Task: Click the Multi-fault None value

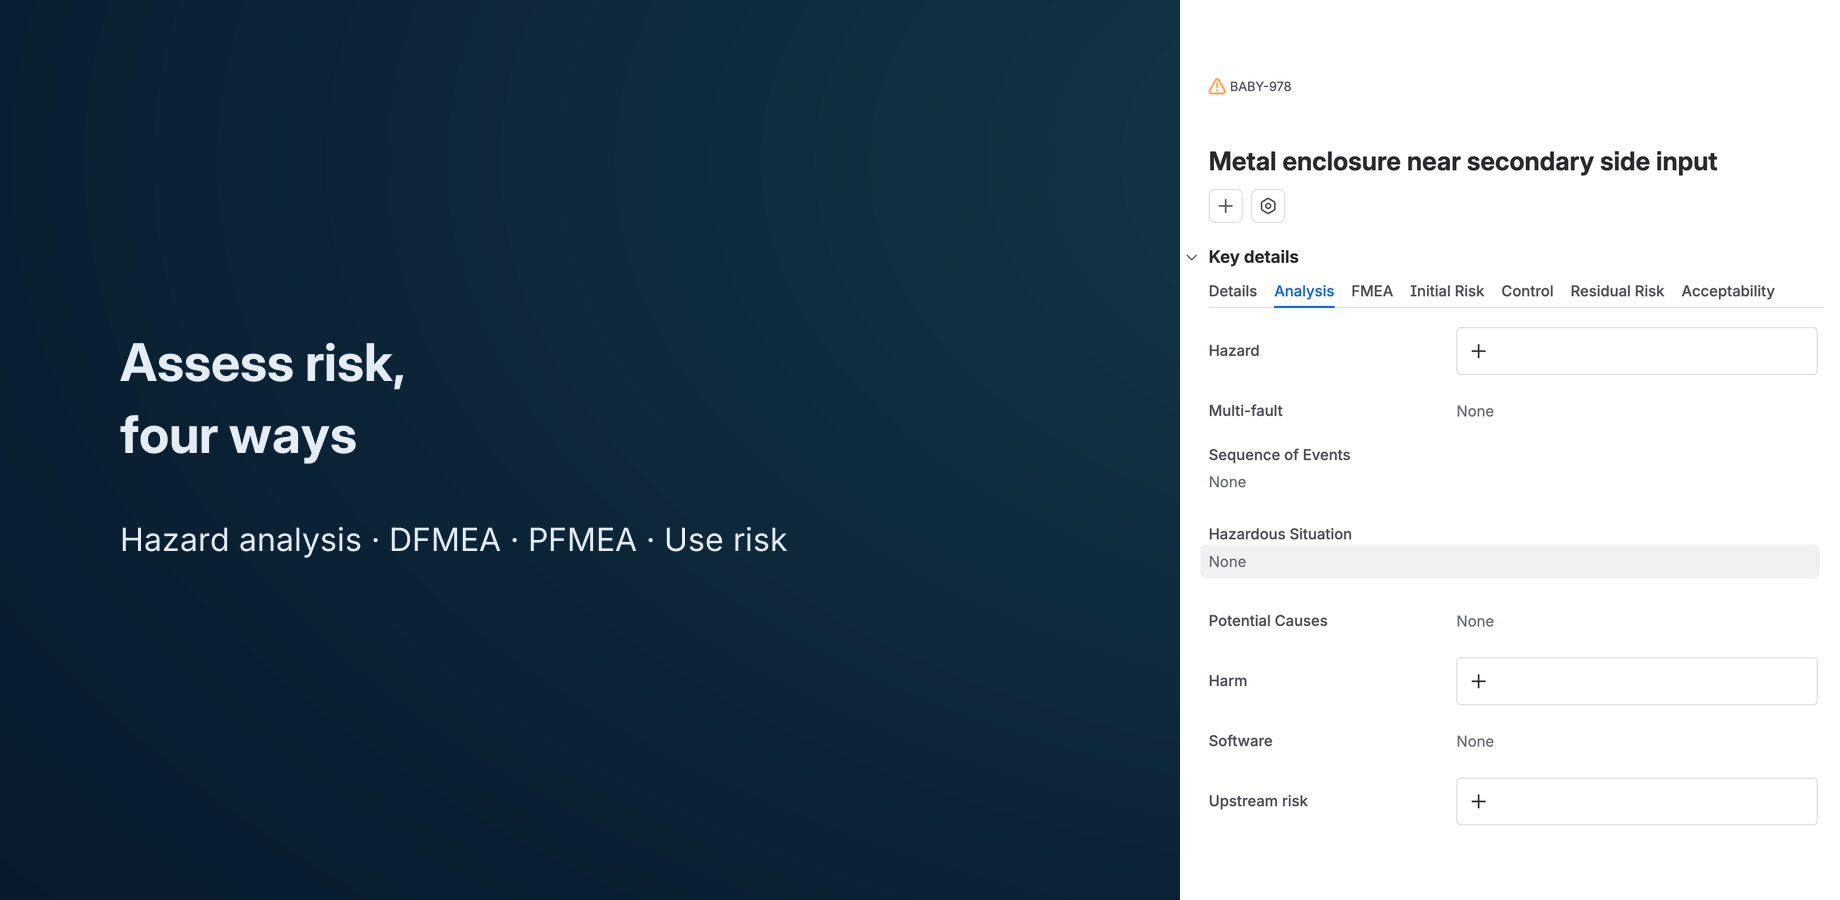Action: 1475,411
